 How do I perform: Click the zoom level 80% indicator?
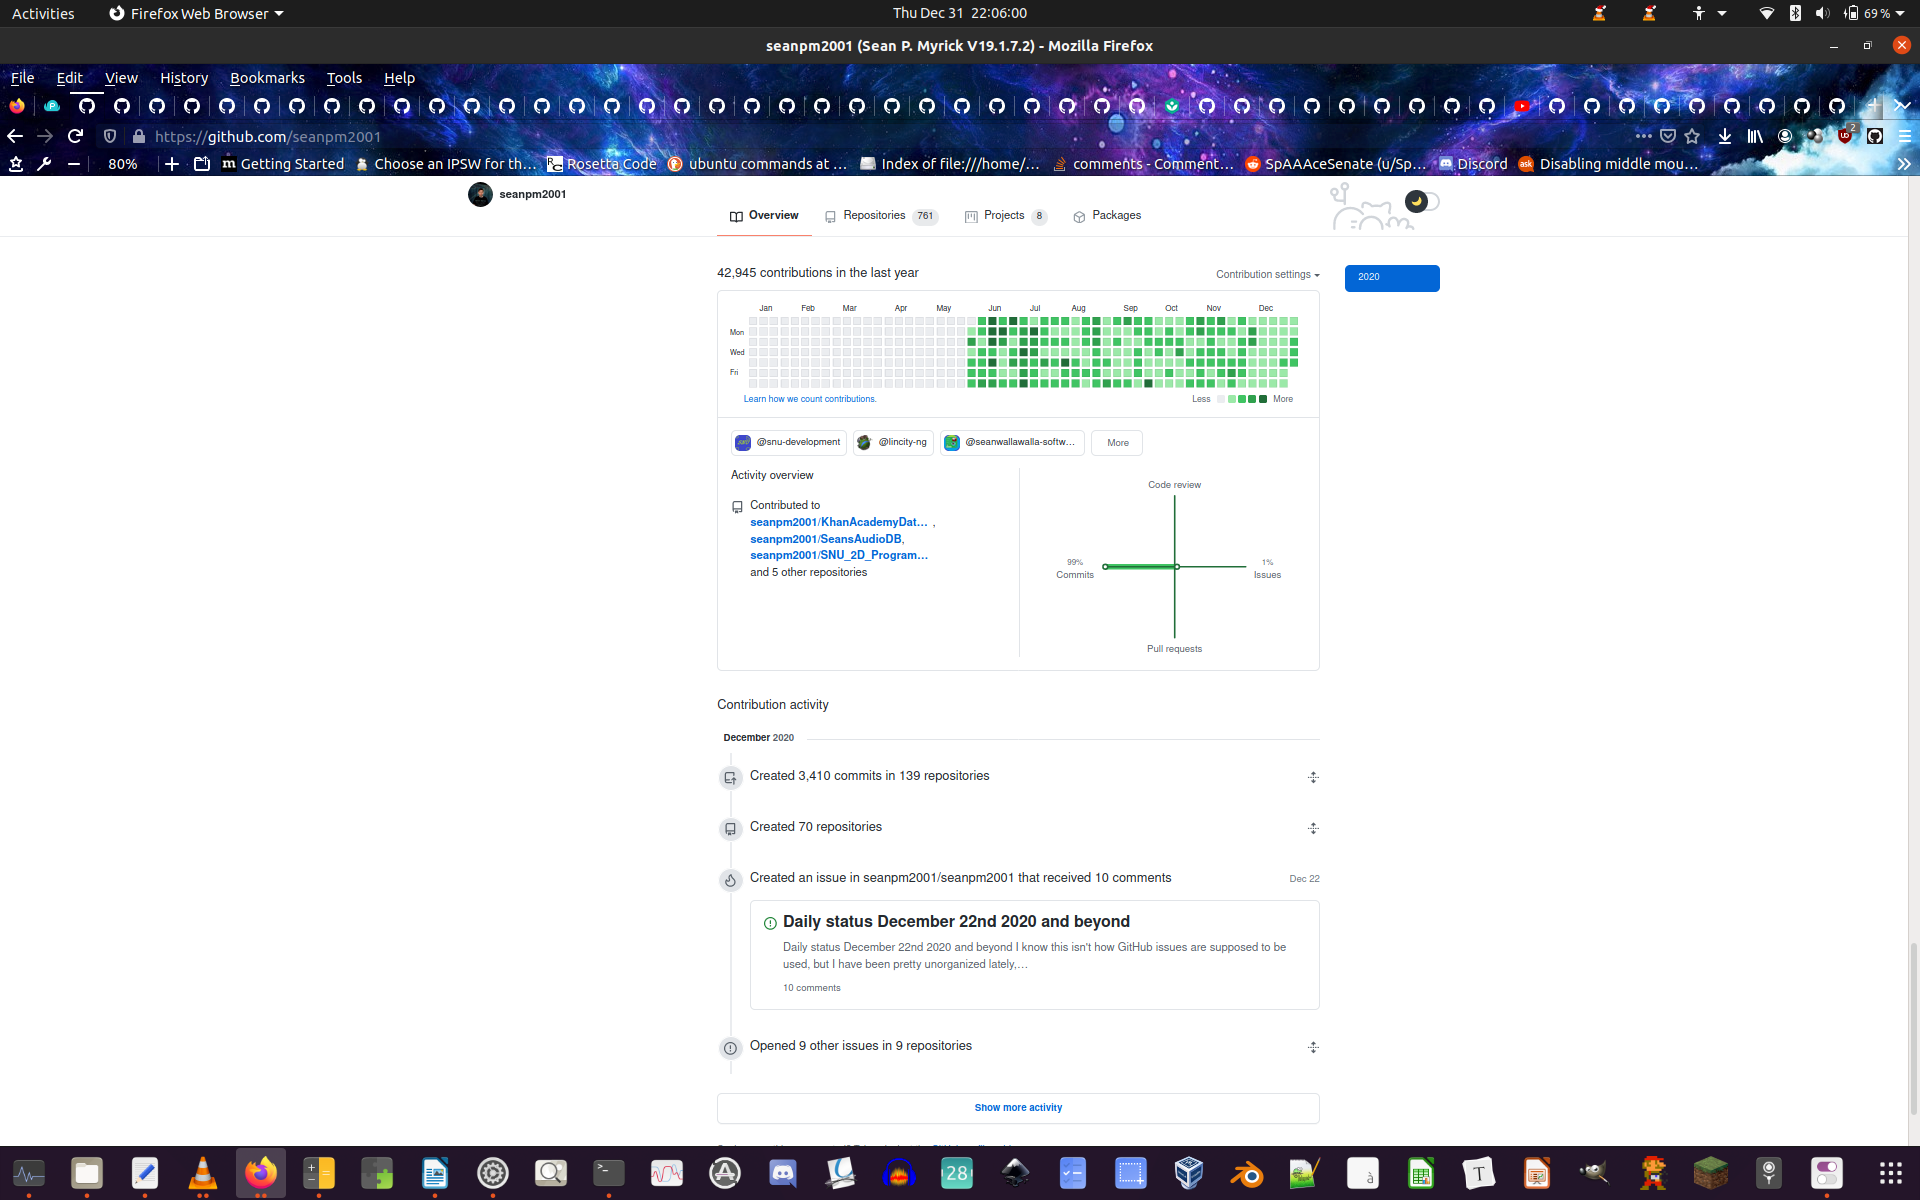(123, 164)
